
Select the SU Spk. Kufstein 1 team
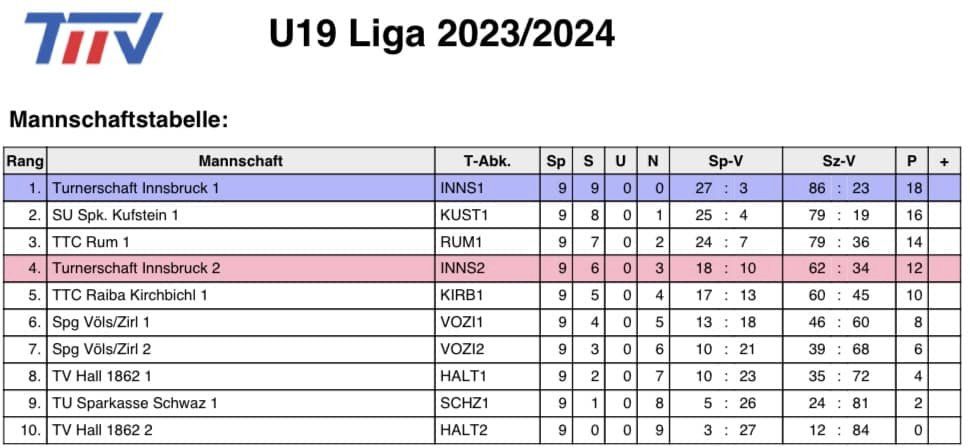(116, 215)
